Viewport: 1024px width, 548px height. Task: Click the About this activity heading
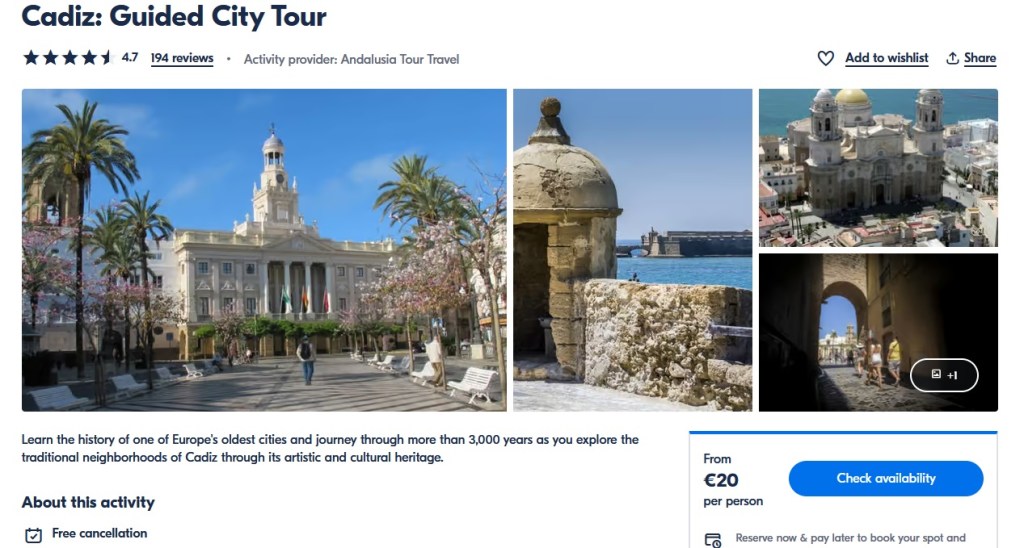pyautogui.click(x=88, y=502)
